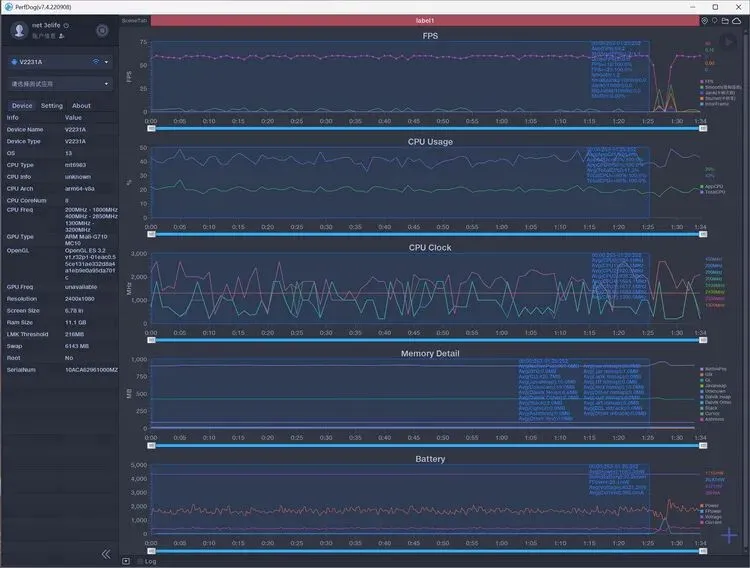Toggle the FPS legend series
Viewport: 750px width, 568px height.
(706, 82)
